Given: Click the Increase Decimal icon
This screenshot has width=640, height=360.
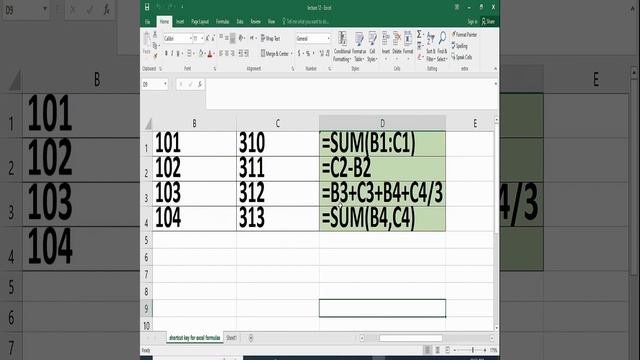Looking at the screenshot, I should [322, 53].
